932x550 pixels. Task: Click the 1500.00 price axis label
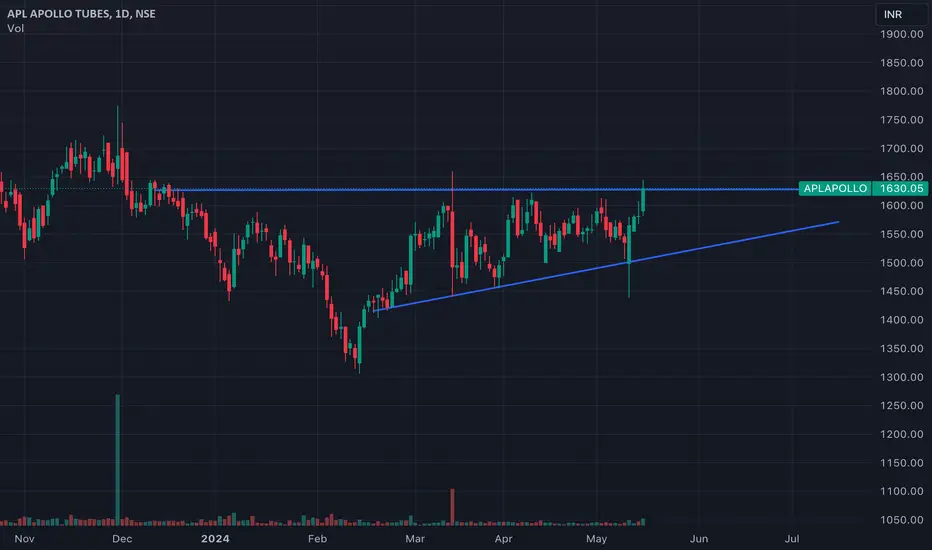coord(902,263)
